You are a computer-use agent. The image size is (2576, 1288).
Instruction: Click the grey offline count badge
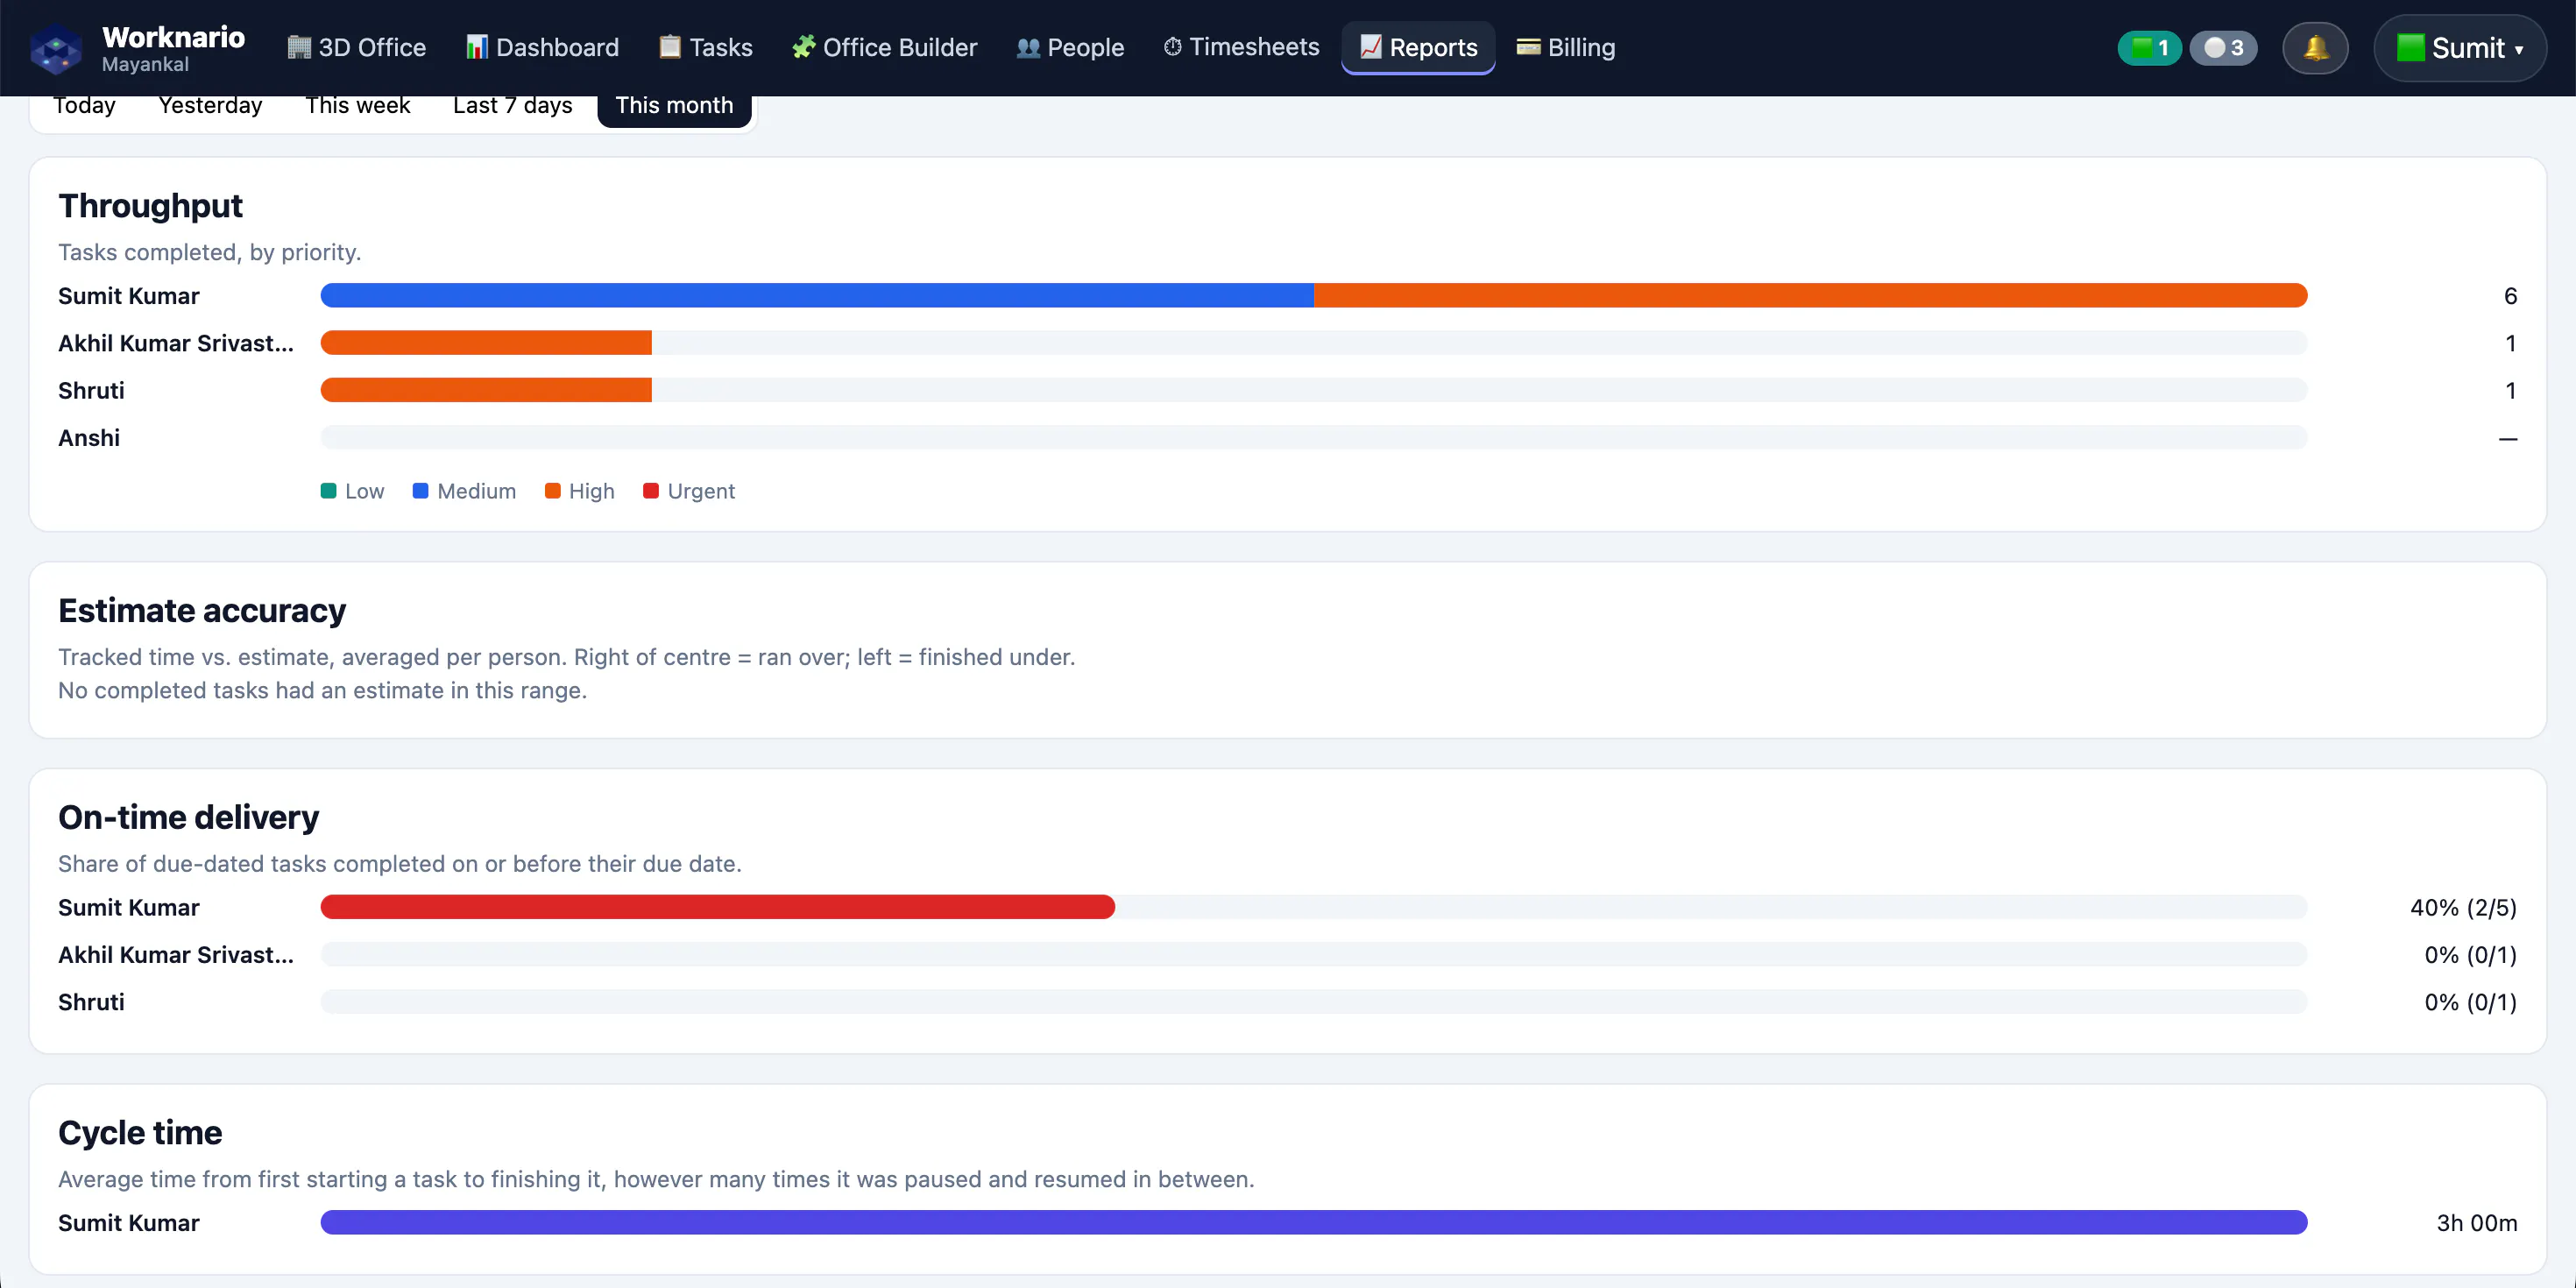click(x=2223, y=48)
